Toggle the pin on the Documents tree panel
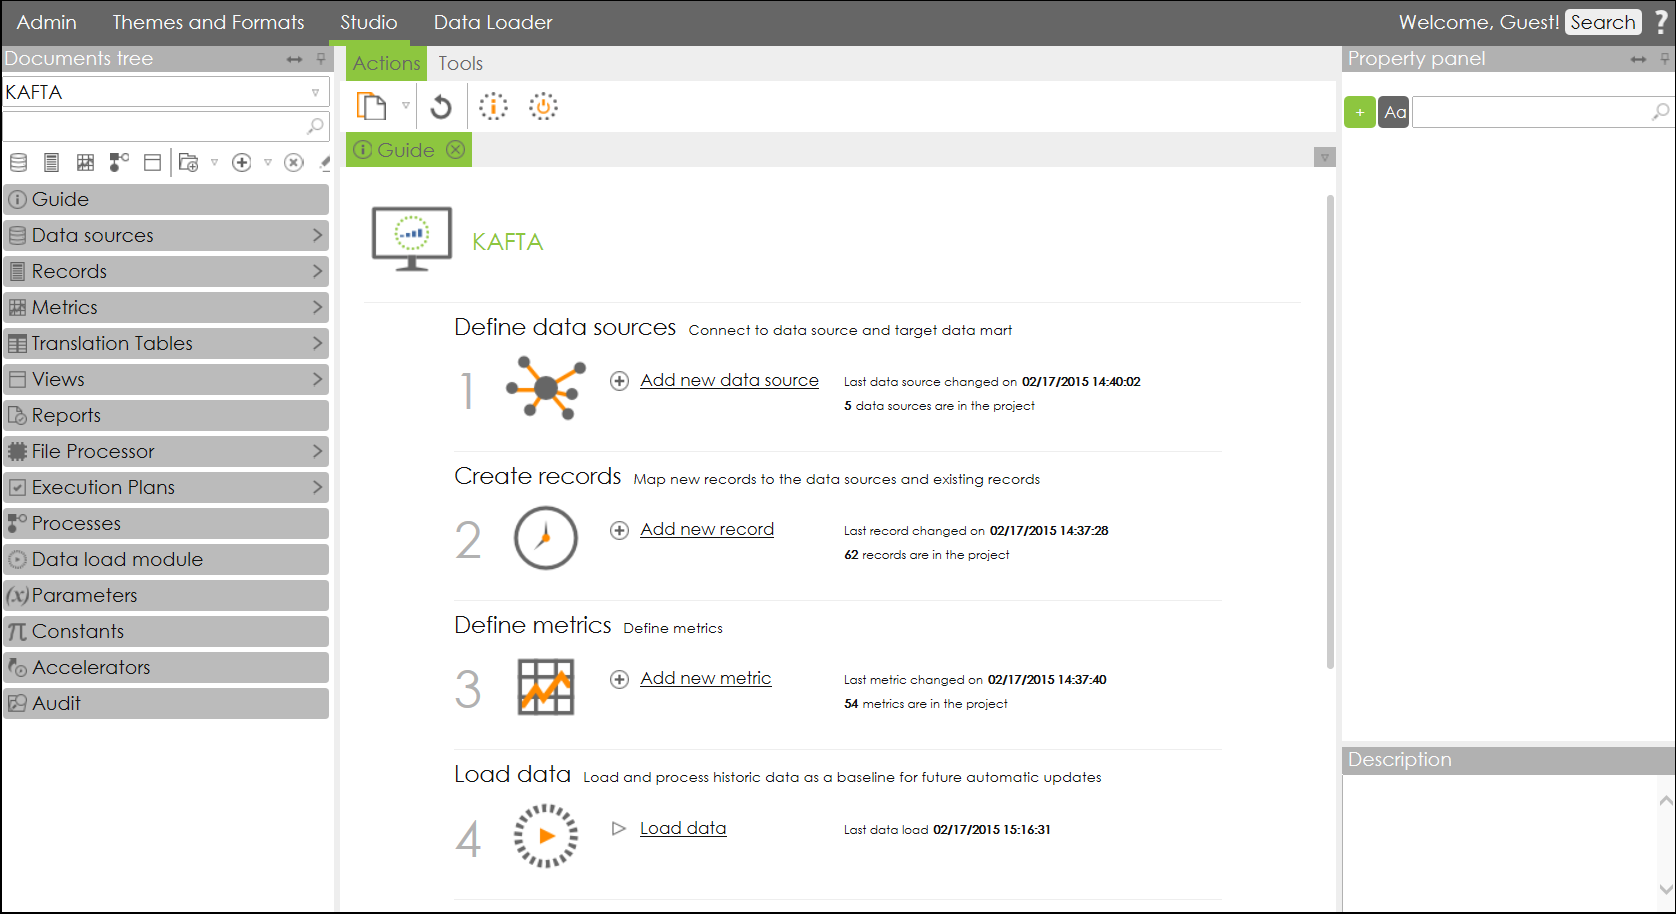The image size is (1676, 914). pyautogui.click(x=321, y=59)
